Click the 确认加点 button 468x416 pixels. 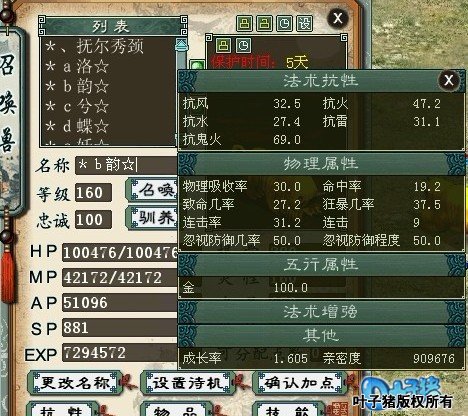tap(300, 383)
